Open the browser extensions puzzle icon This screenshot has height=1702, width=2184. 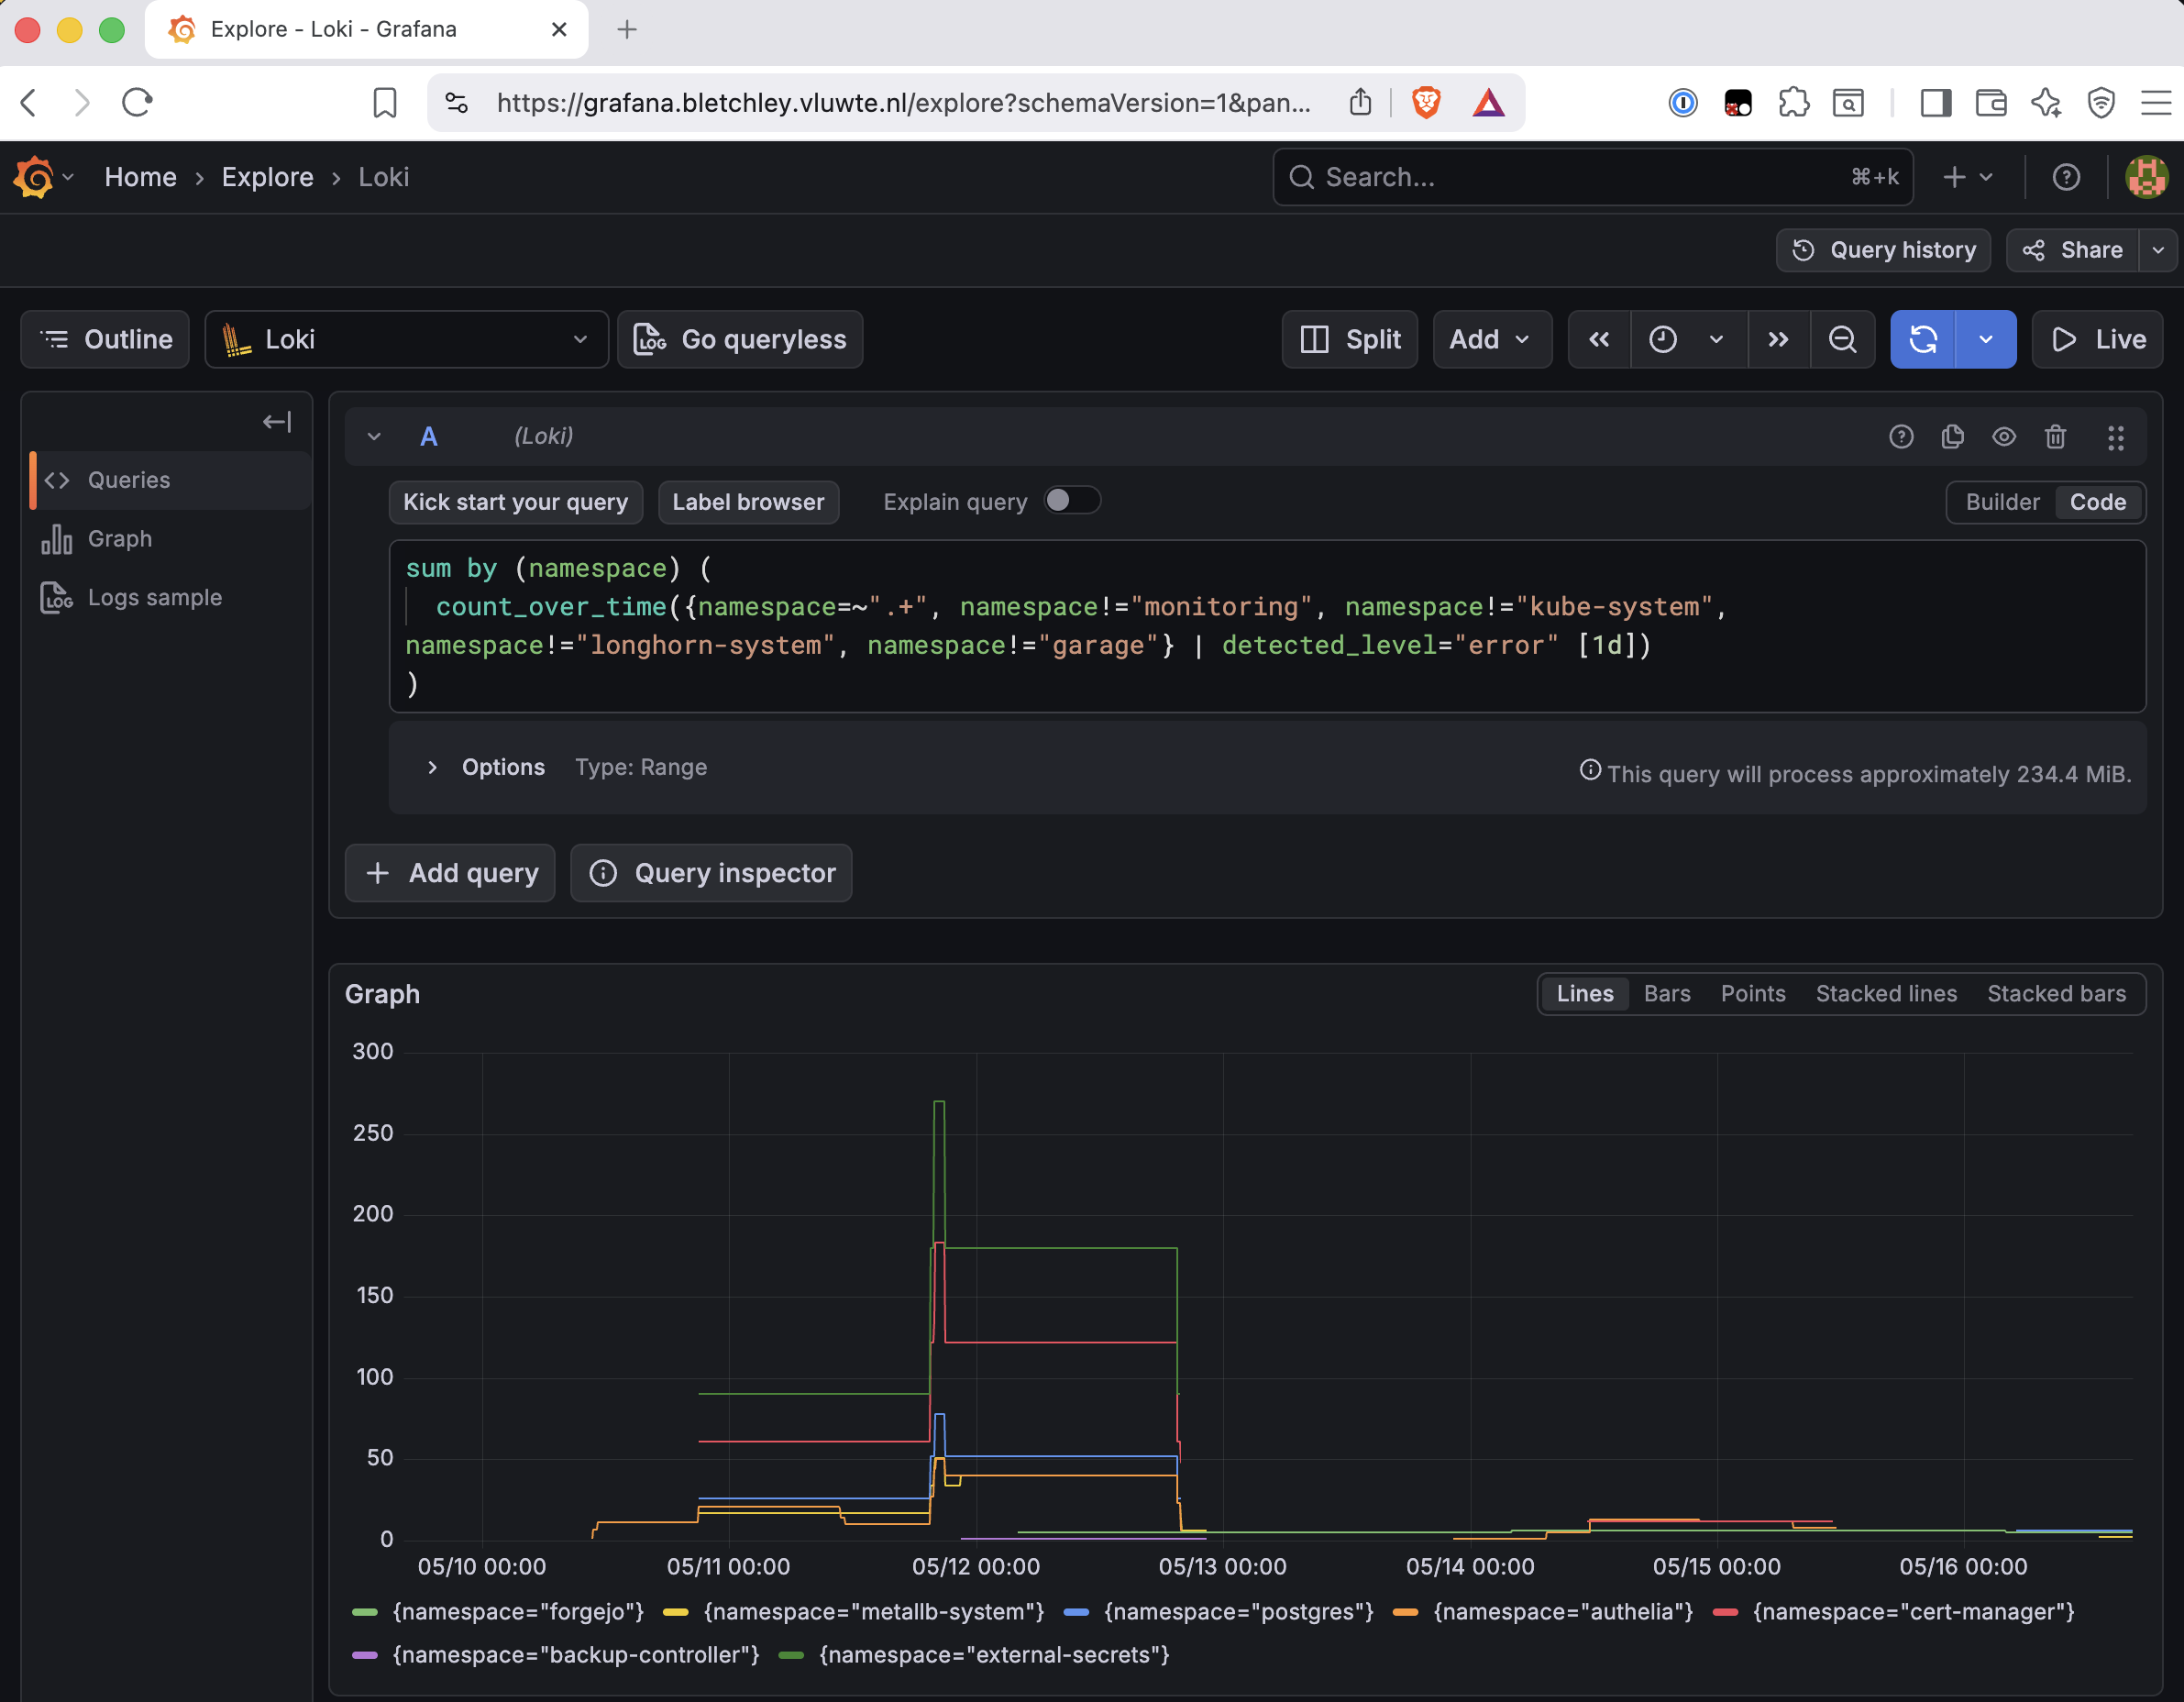1793,102
